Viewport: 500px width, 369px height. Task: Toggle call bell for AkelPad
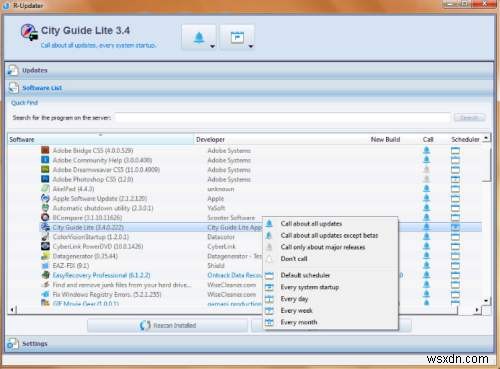point(426,189)
